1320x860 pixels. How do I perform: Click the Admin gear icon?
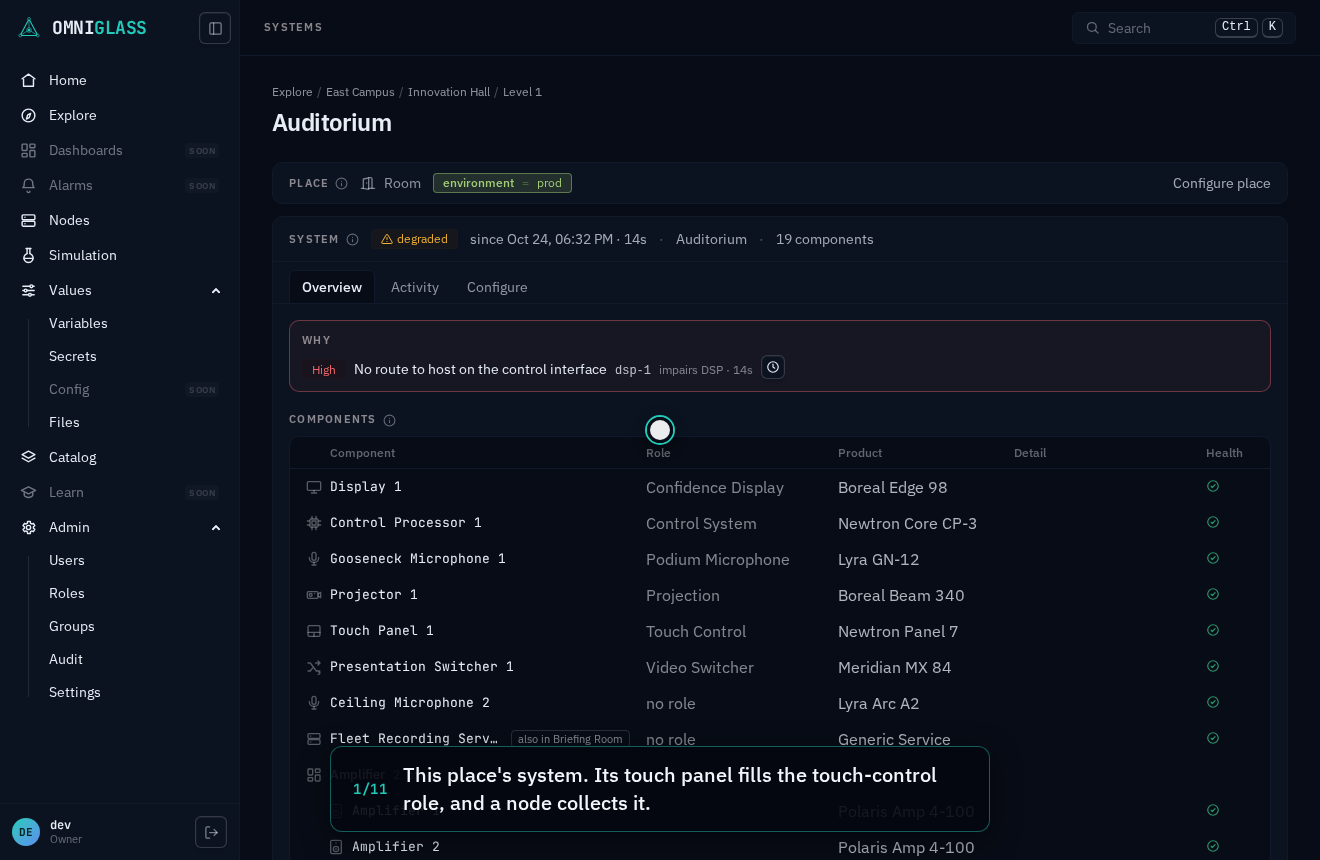coord(29,527)
